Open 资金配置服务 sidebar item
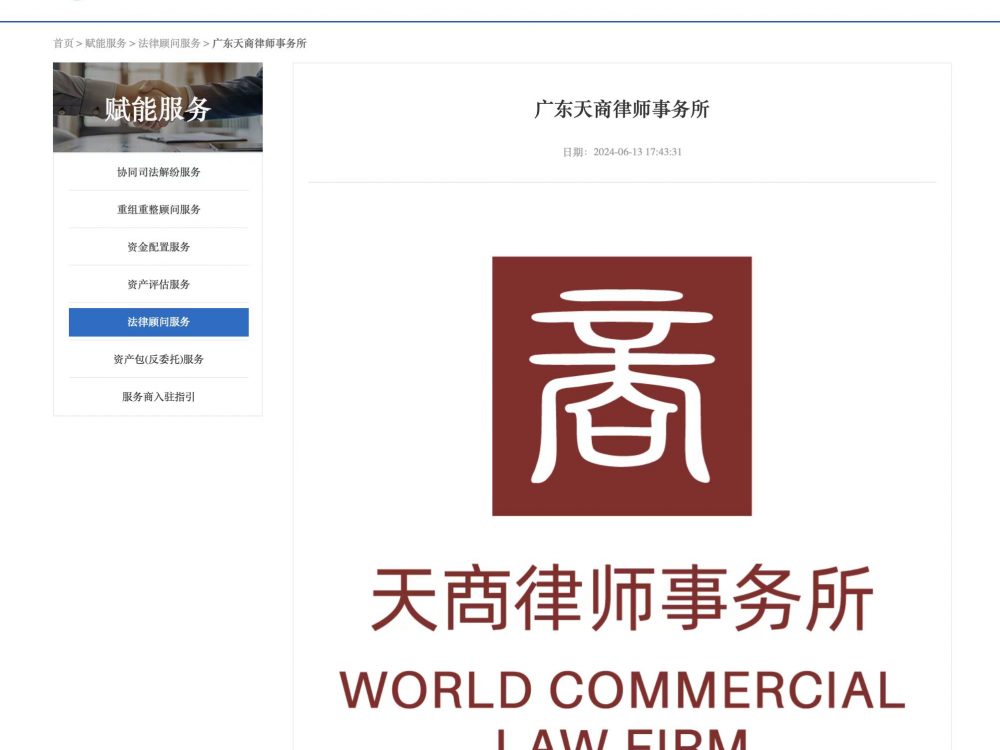This screenshot has width=1000, height=750. (x=159, y=247)
